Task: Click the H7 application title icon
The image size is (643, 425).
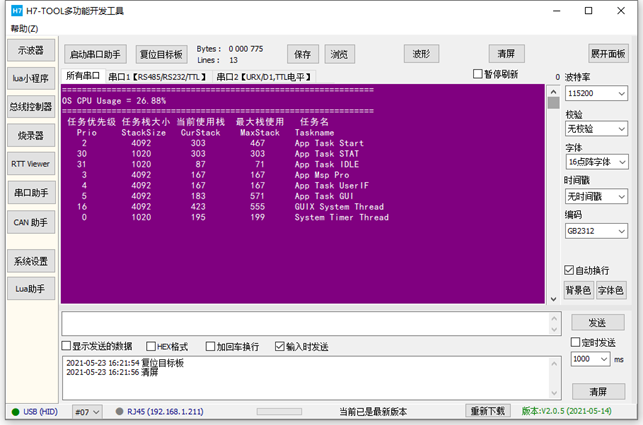Action: (x=17, y=11)
